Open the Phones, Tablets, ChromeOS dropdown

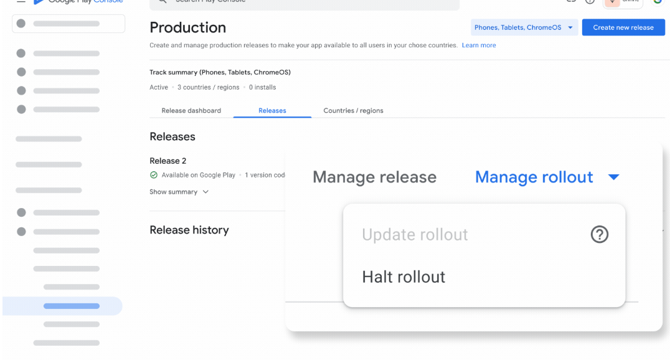click(x=524, y=27)
